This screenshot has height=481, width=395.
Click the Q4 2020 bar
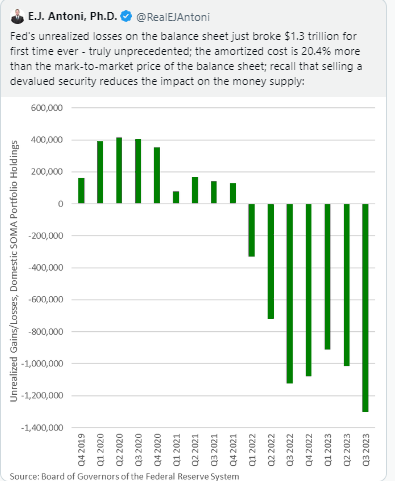(157, 175)
